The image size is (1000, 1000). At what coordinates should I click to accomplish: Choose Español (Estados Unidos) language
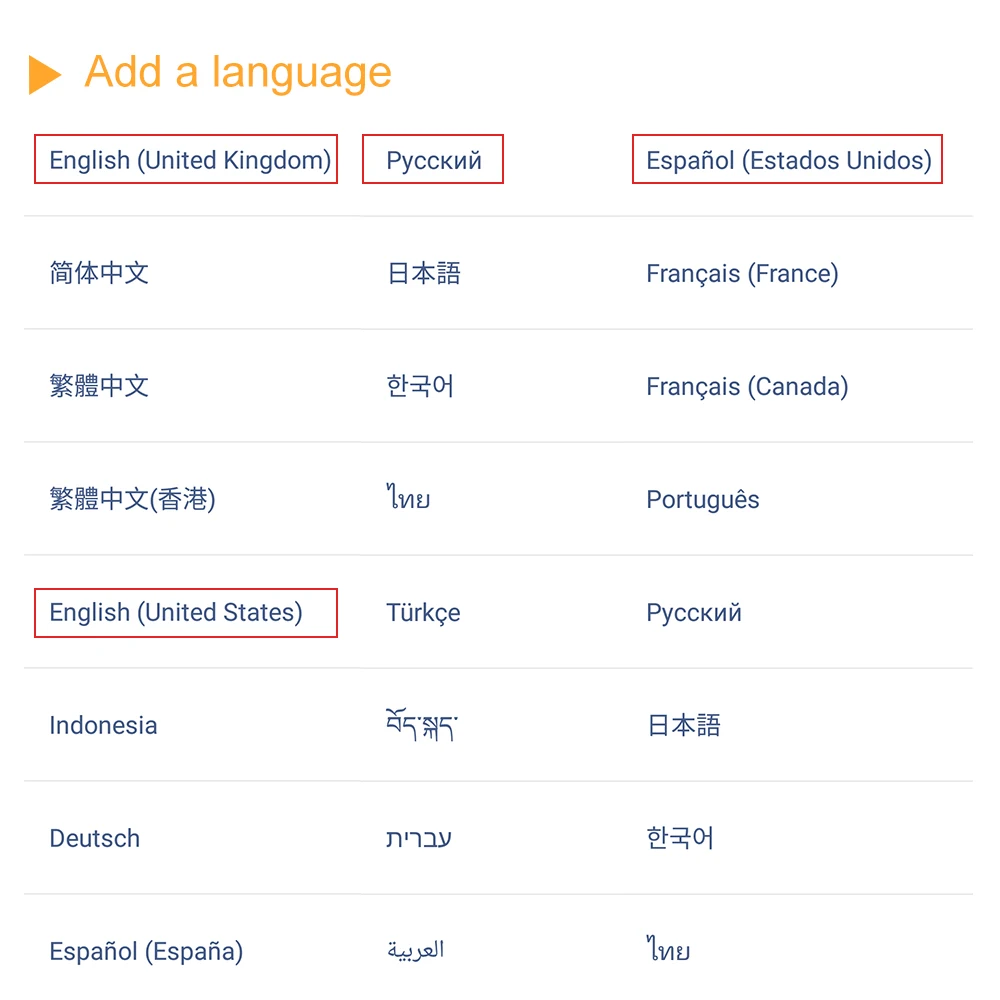point(788,160)
